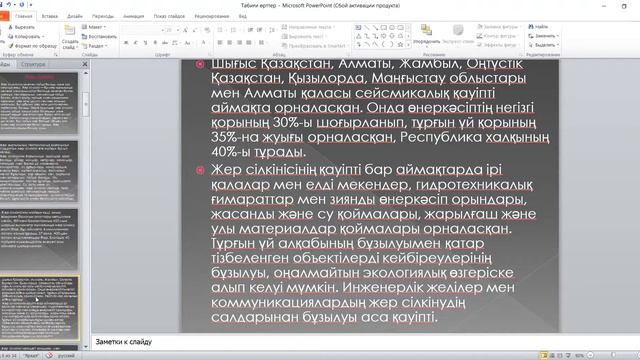This screenshot has width=640, height=360.
Task: Switch to Структура outline pane tab
Action: (x=33, y=64)
